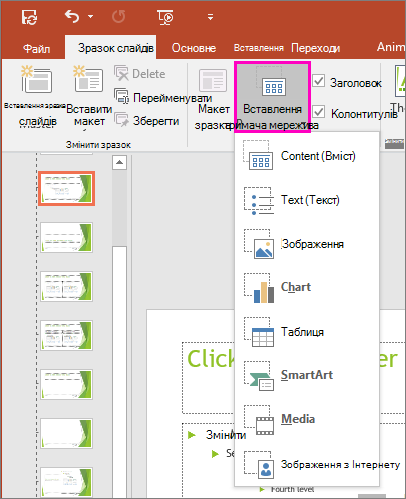The image size is (406, 499).
Task: Select the highlighted first layout thumbnail
Action: tap(67, 188)
